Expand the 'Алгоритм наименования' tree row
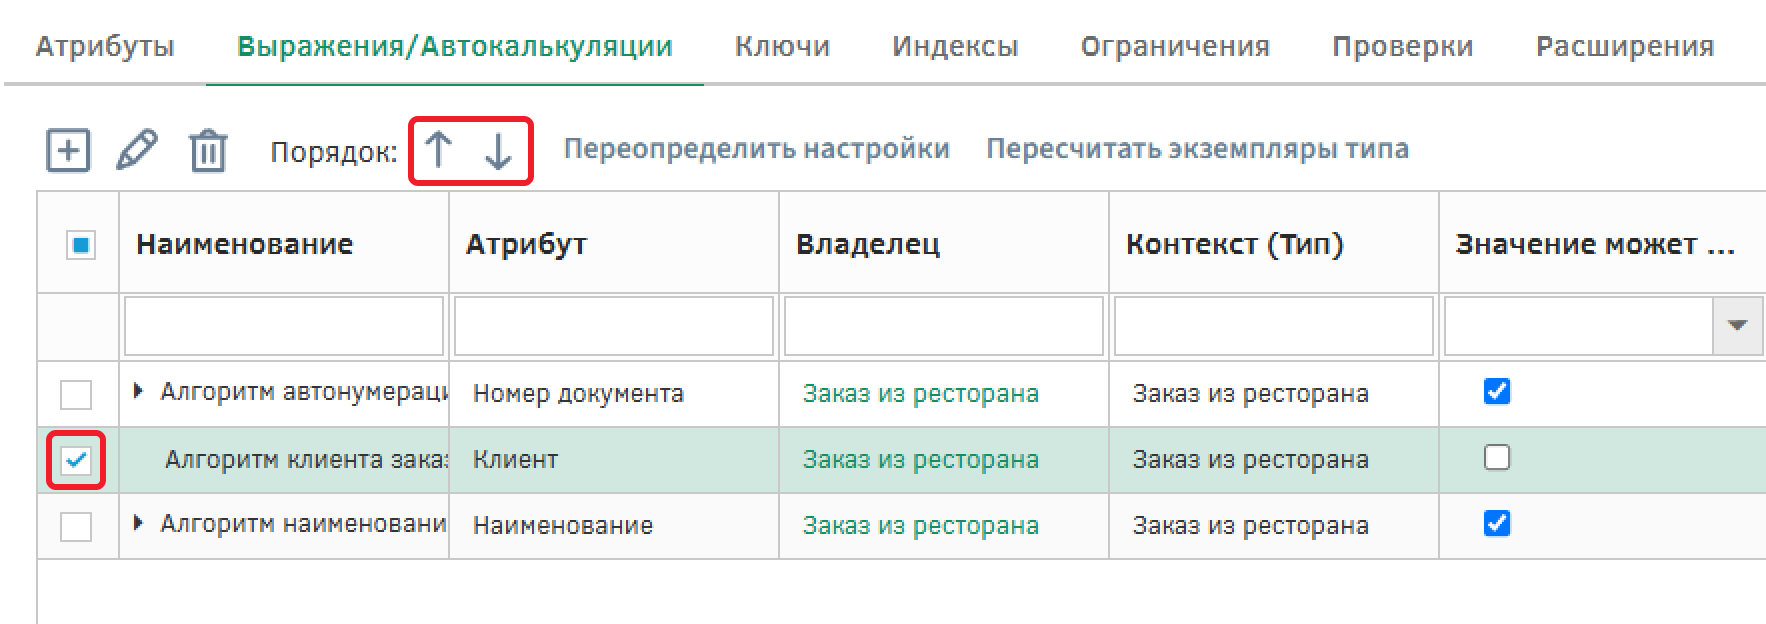The height and width of the screenshot is (624, 1766). (x=139, y=523)
